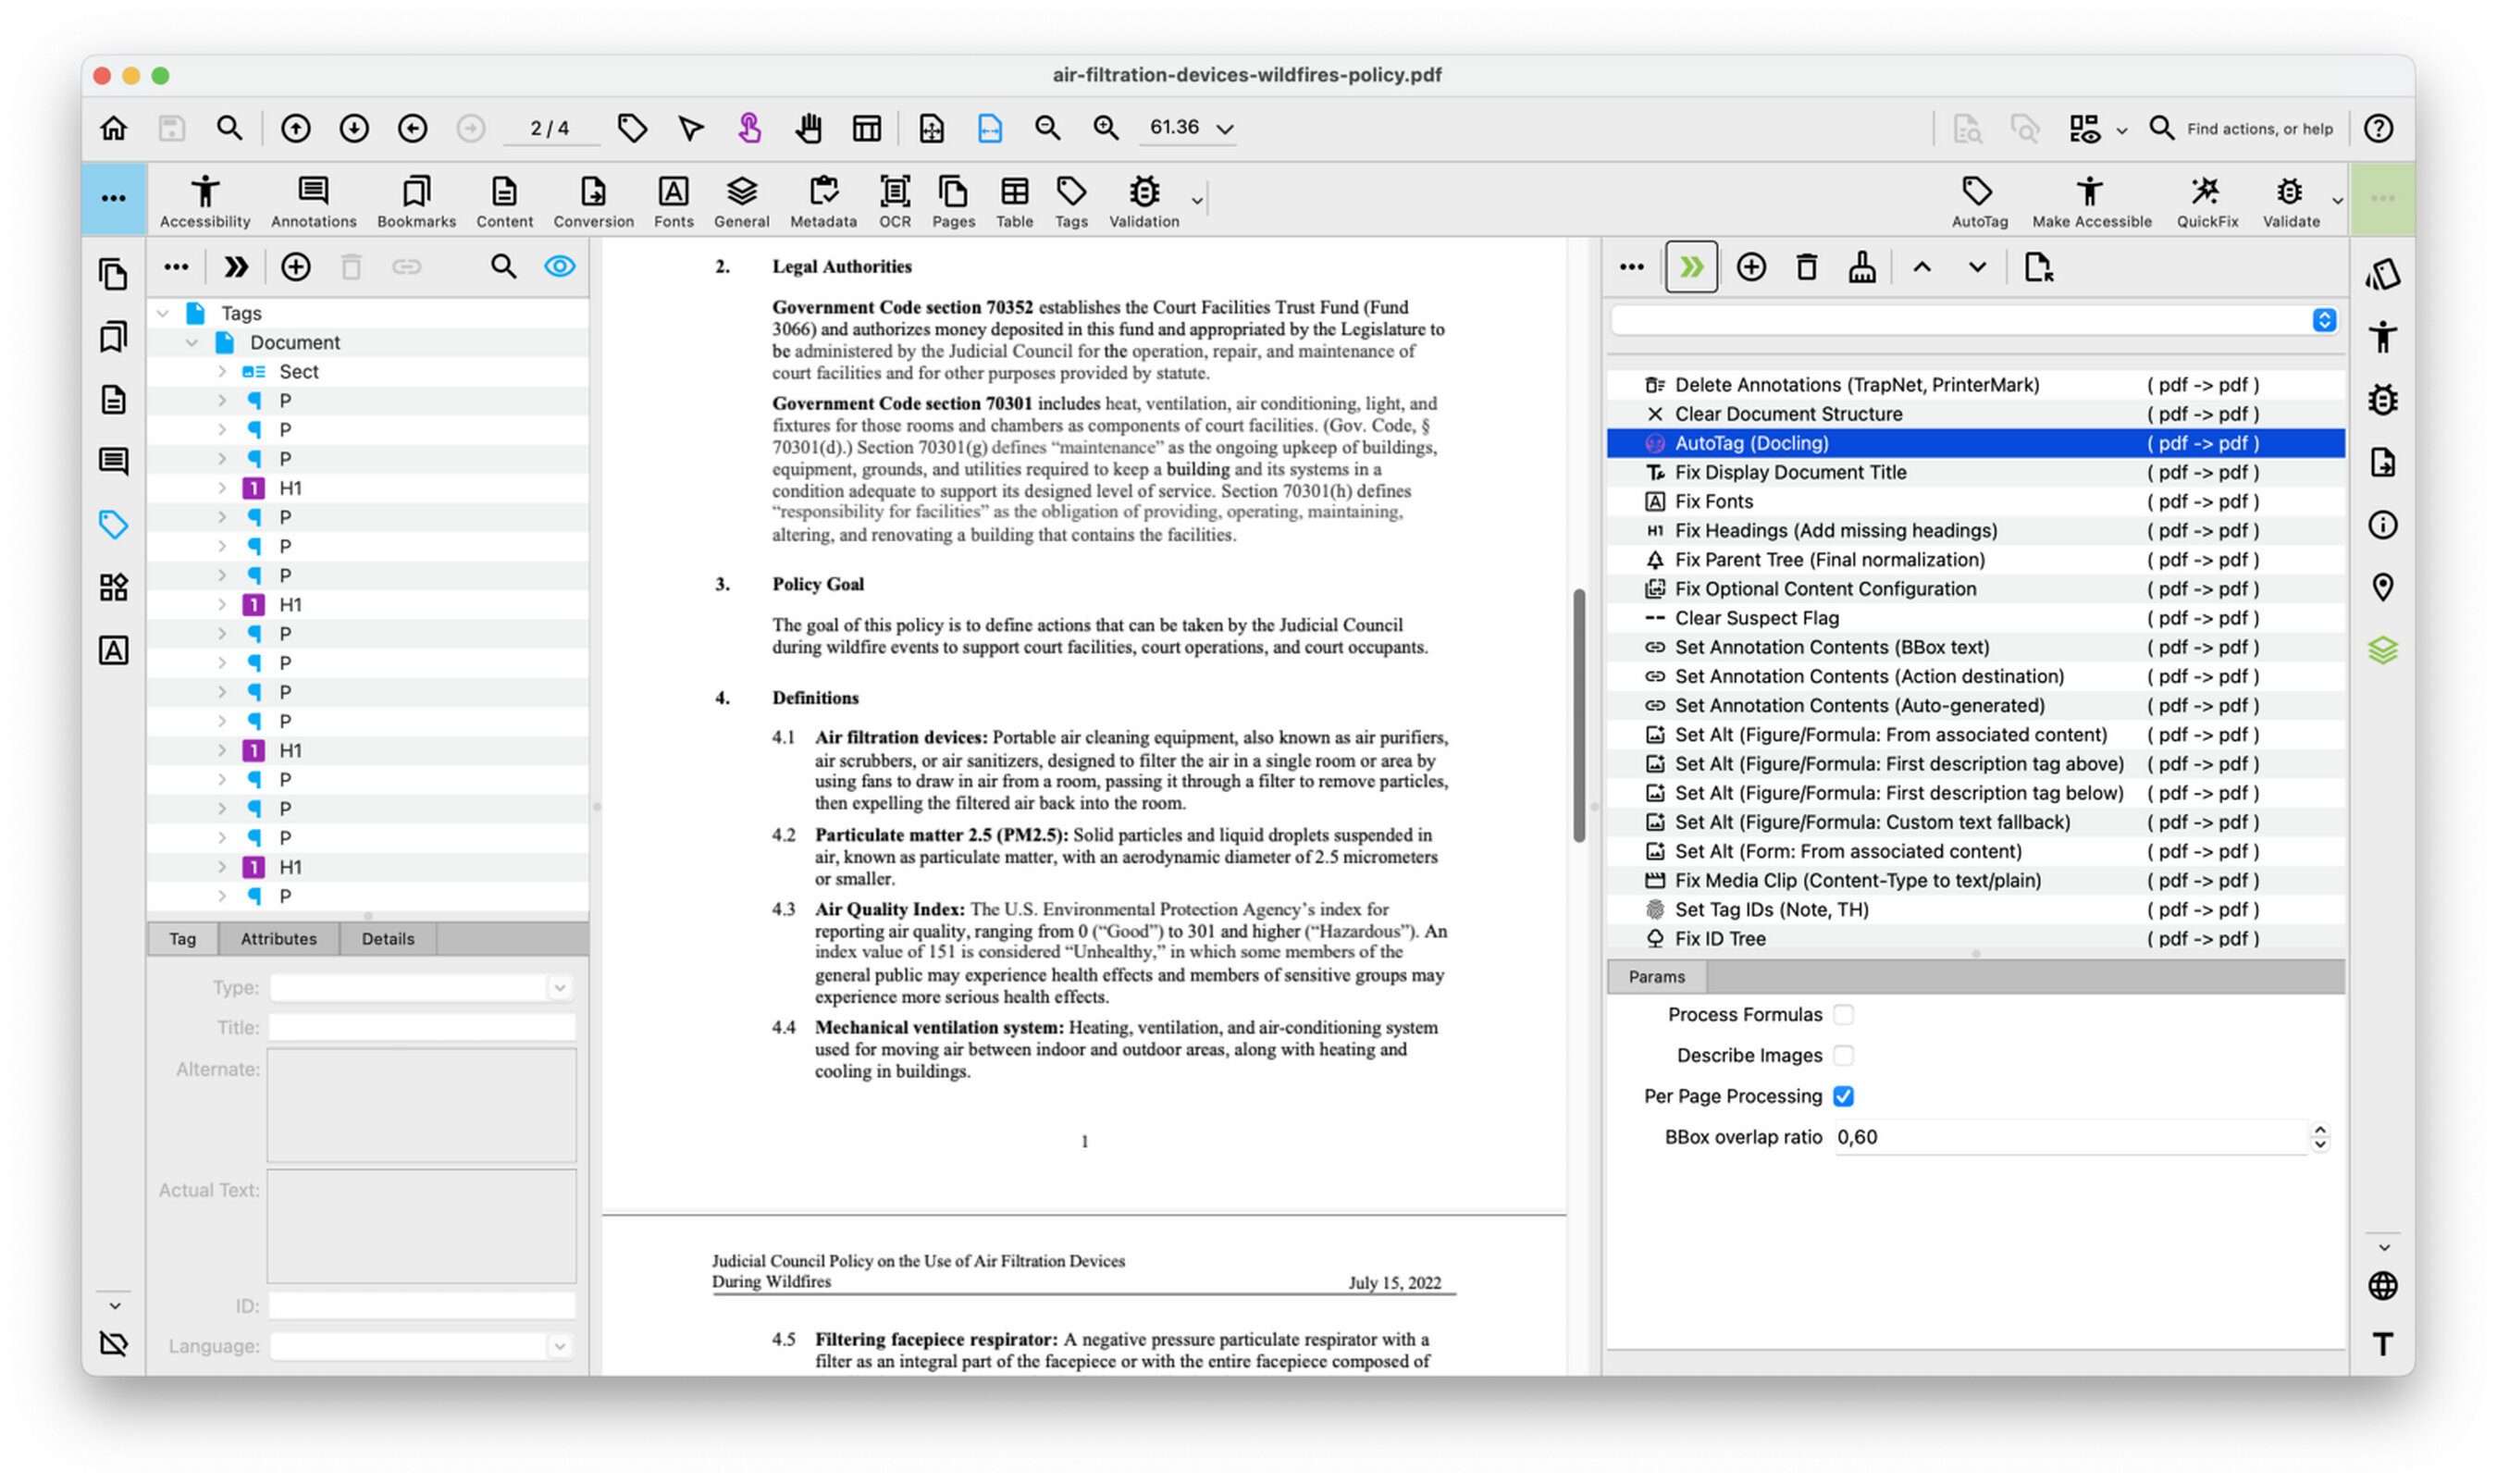Enable the Process Formulas checkbox
The width and height of the screenshot is (2497, 1484).
pos(1843,1015)
